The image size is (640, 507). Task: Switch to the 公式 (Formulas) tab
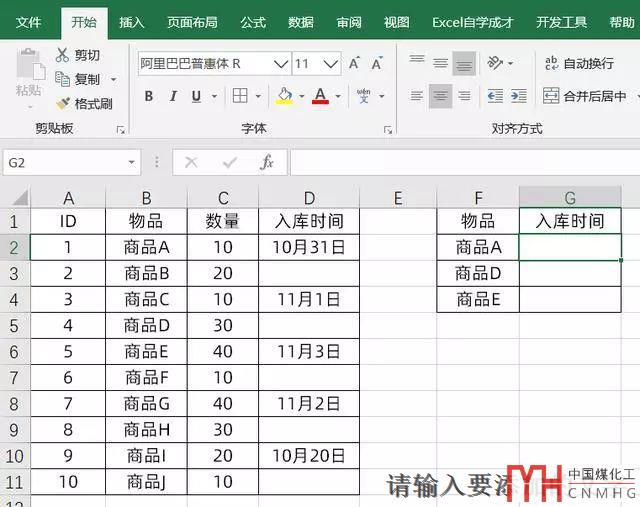pyautogui.click(x=253, y=22)
